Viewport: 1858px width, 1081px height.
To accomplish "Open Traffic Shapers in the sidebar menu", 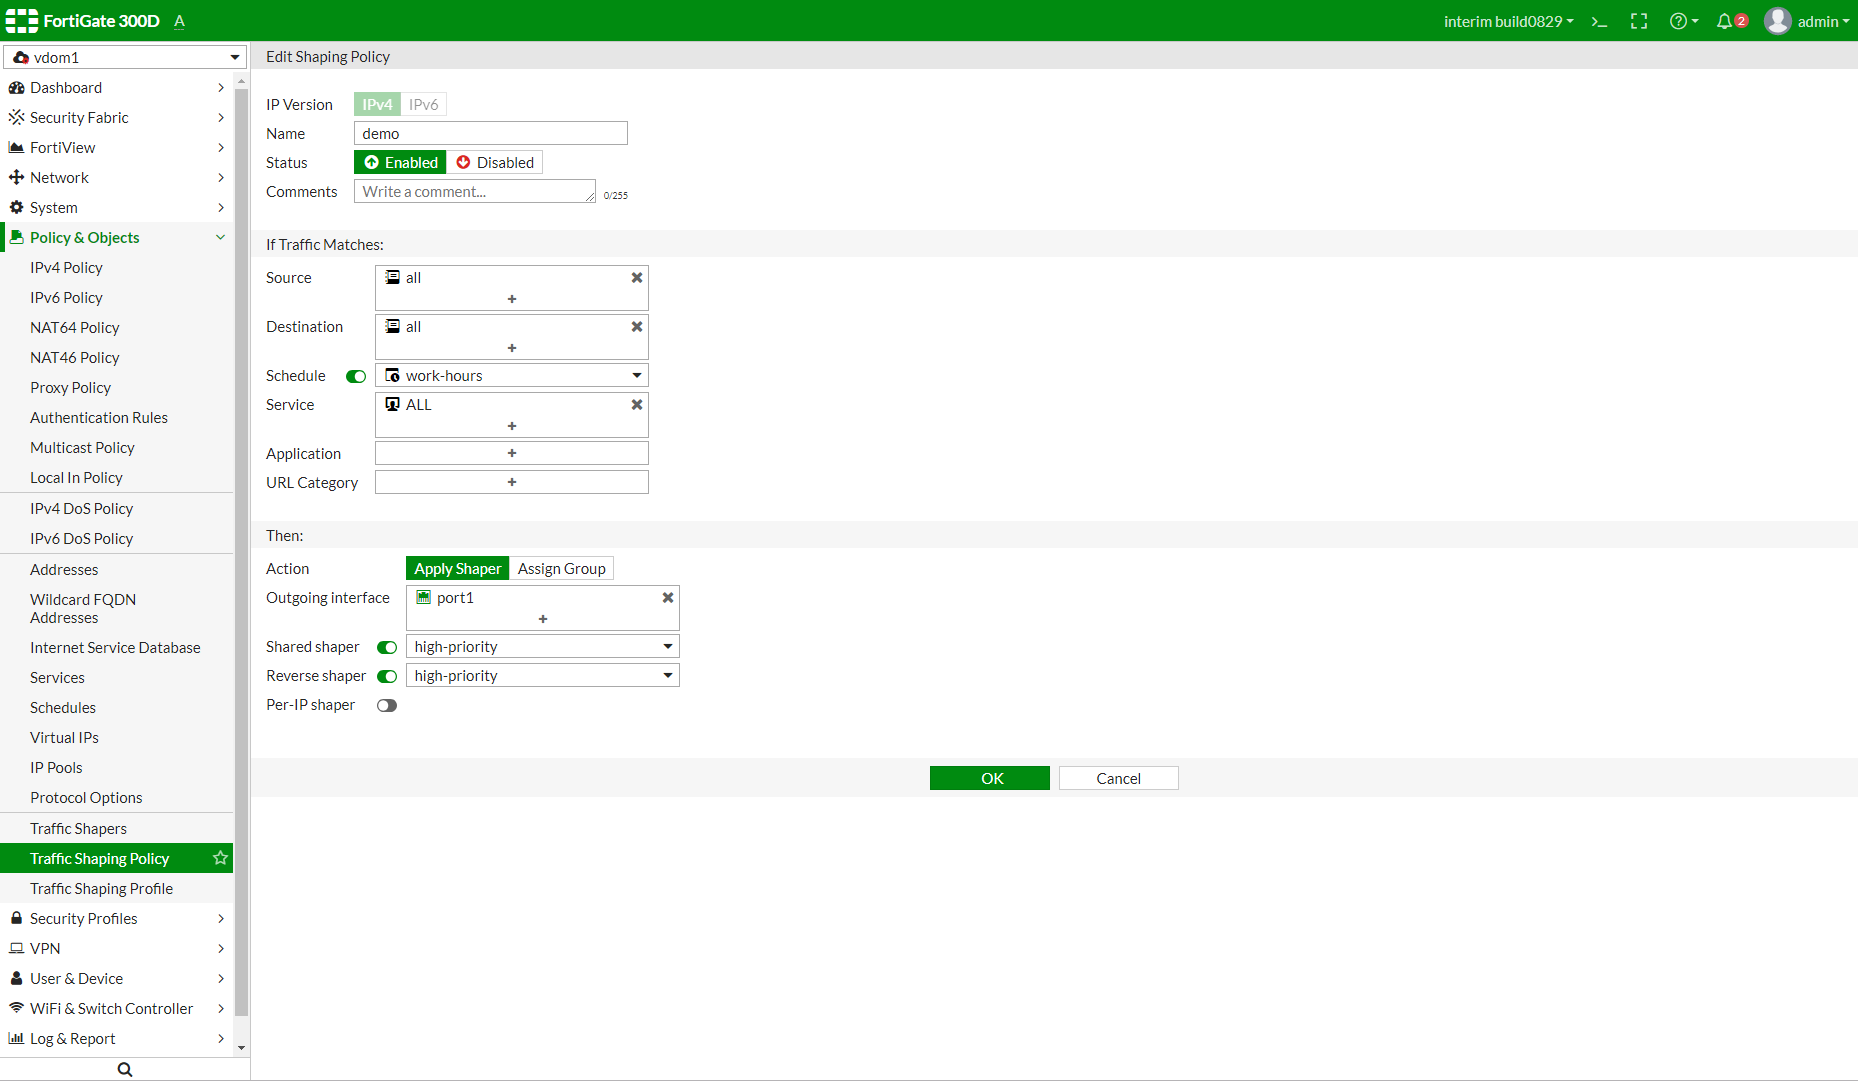I will click(x=78, y=828).
